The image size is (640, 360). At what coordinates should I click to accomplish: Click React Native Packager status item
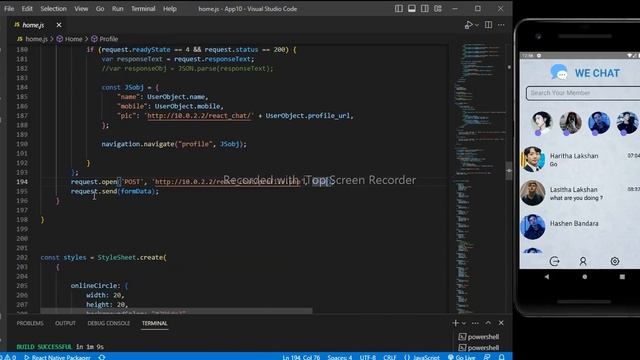(x=57, y=357)
